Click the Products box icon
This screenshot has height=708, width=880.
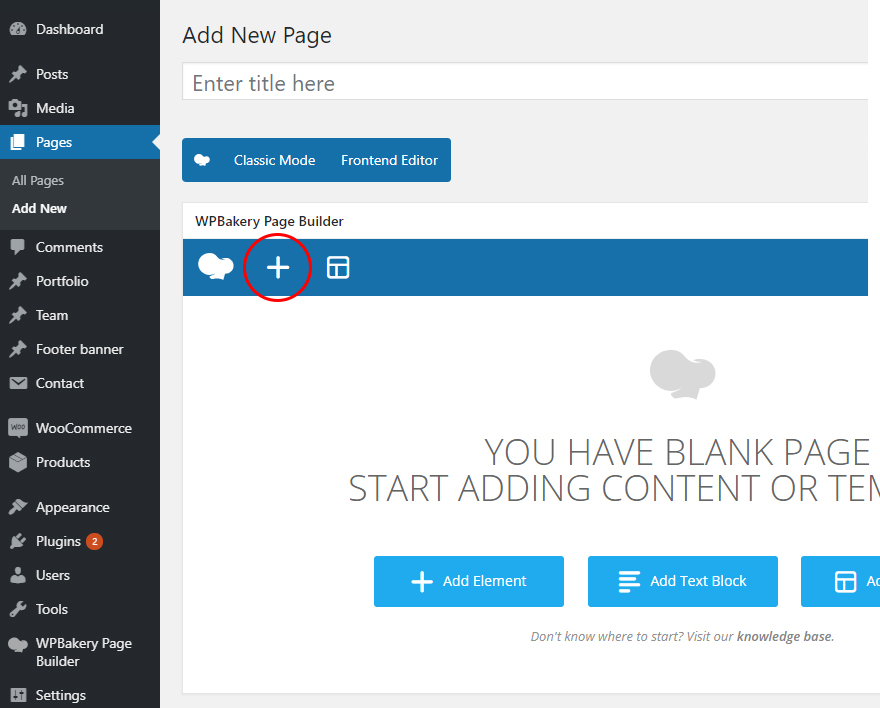(x=18, y=462)
